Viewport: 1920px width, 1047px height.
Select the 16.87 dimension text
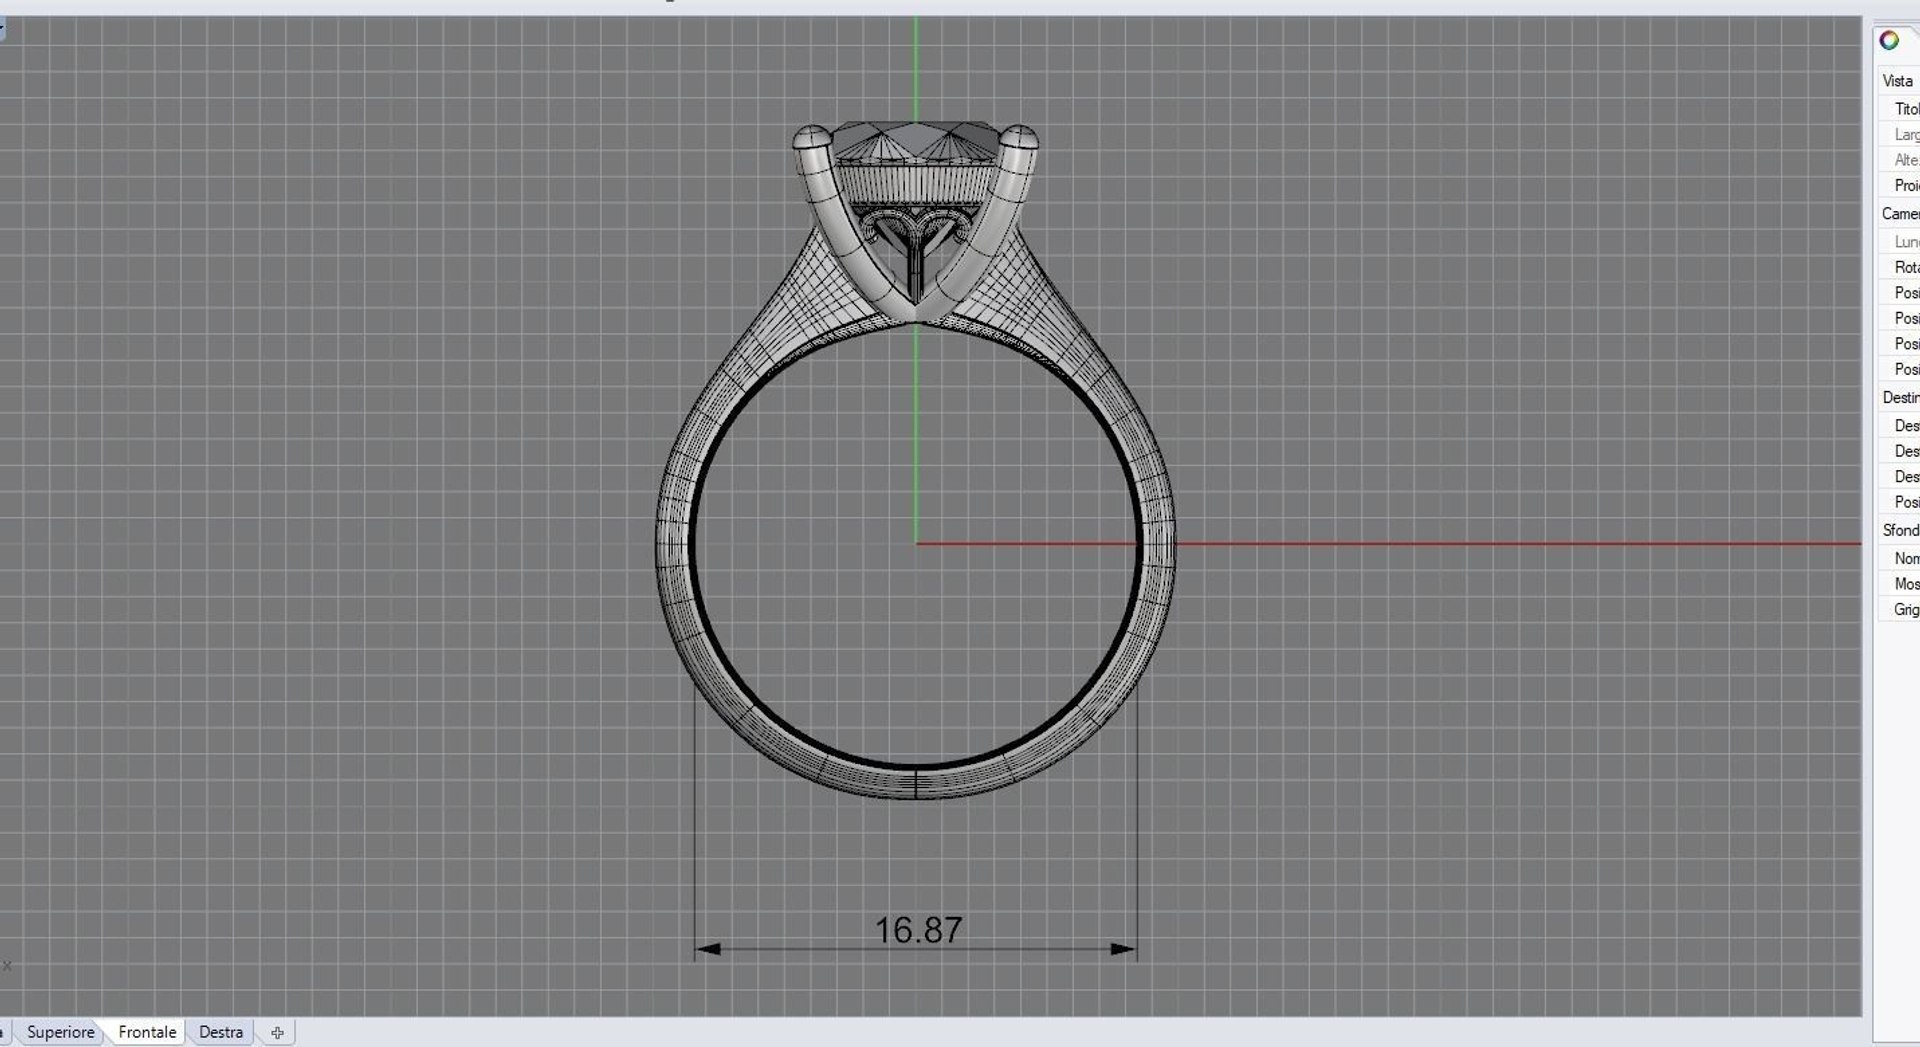918,930
